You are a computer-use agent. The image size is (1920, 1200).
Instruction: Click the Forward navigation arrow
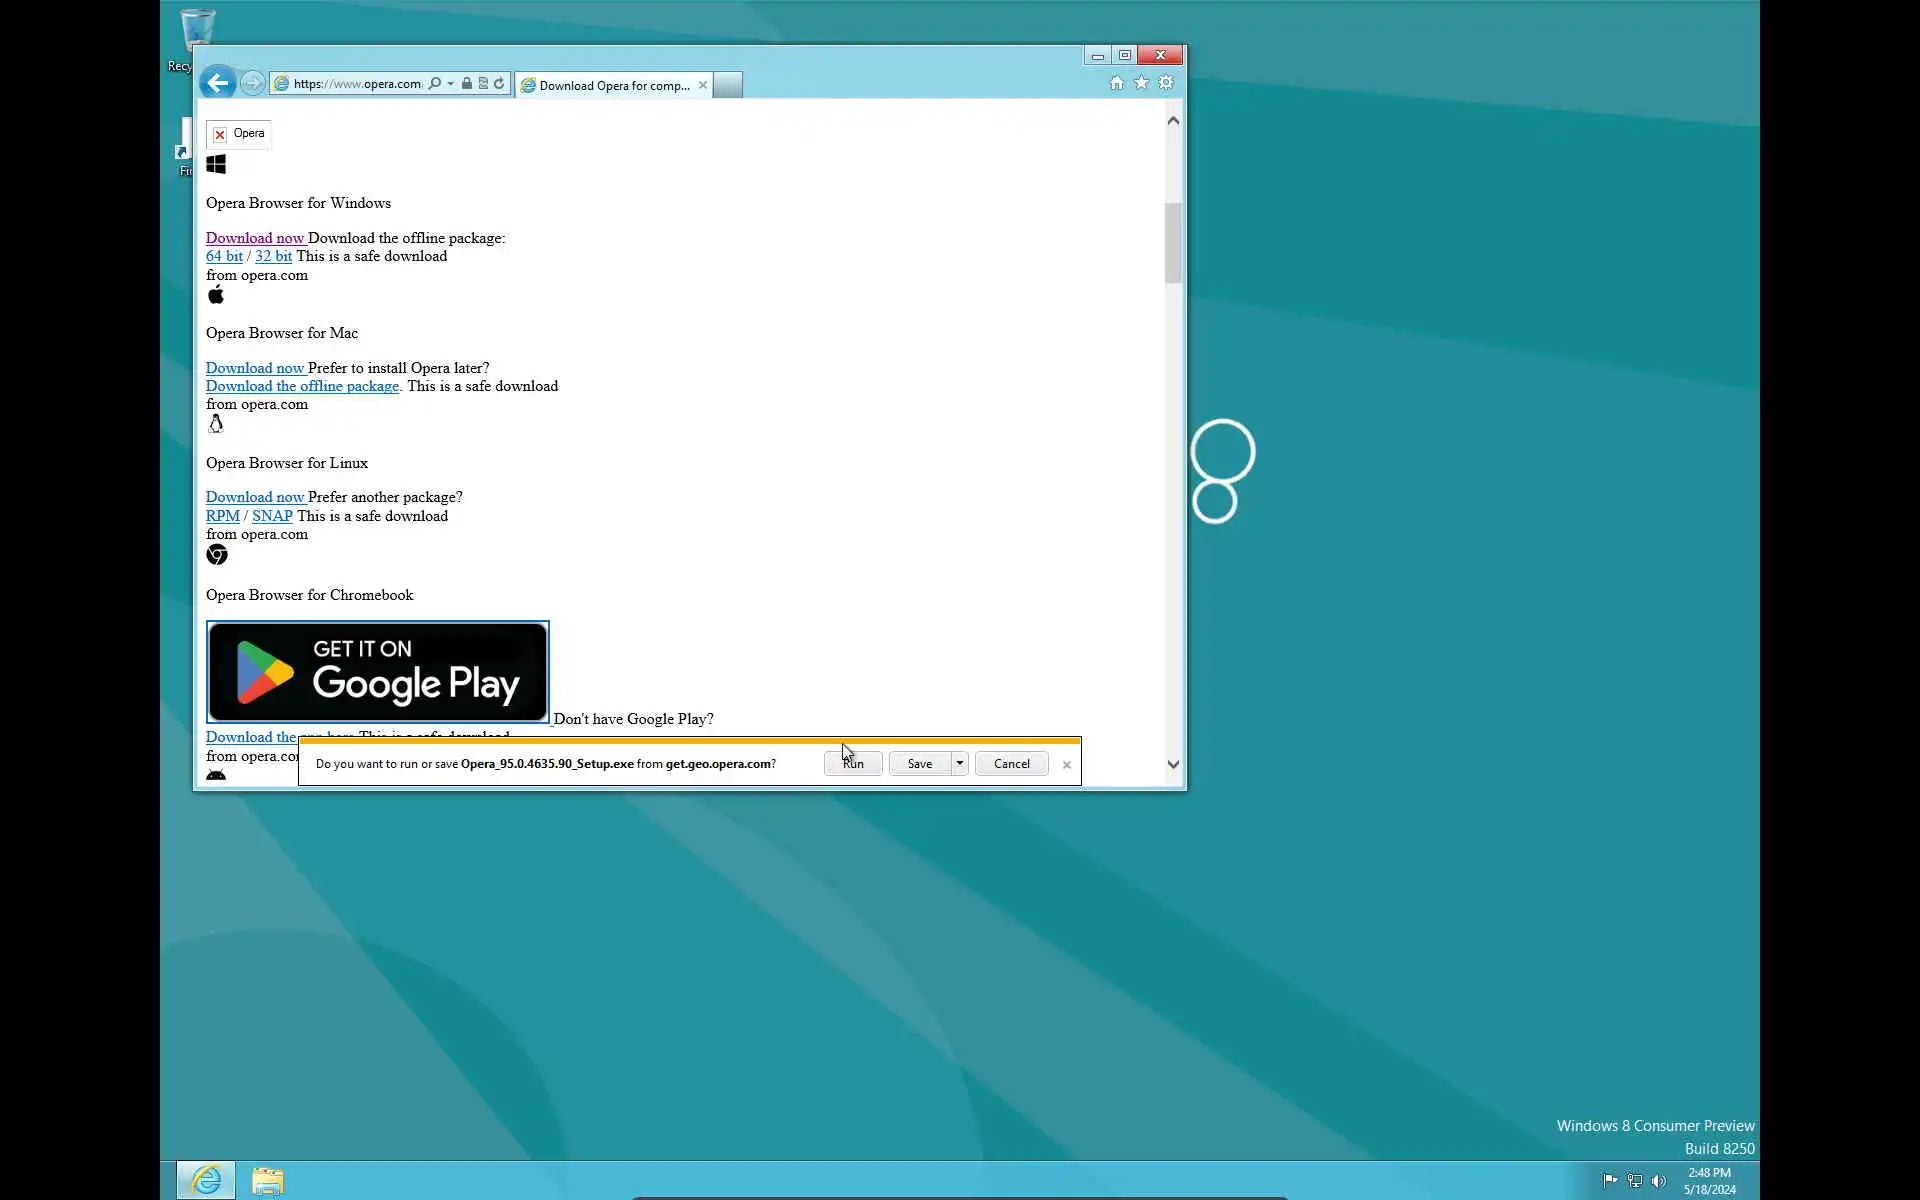(x=252, y=84)
